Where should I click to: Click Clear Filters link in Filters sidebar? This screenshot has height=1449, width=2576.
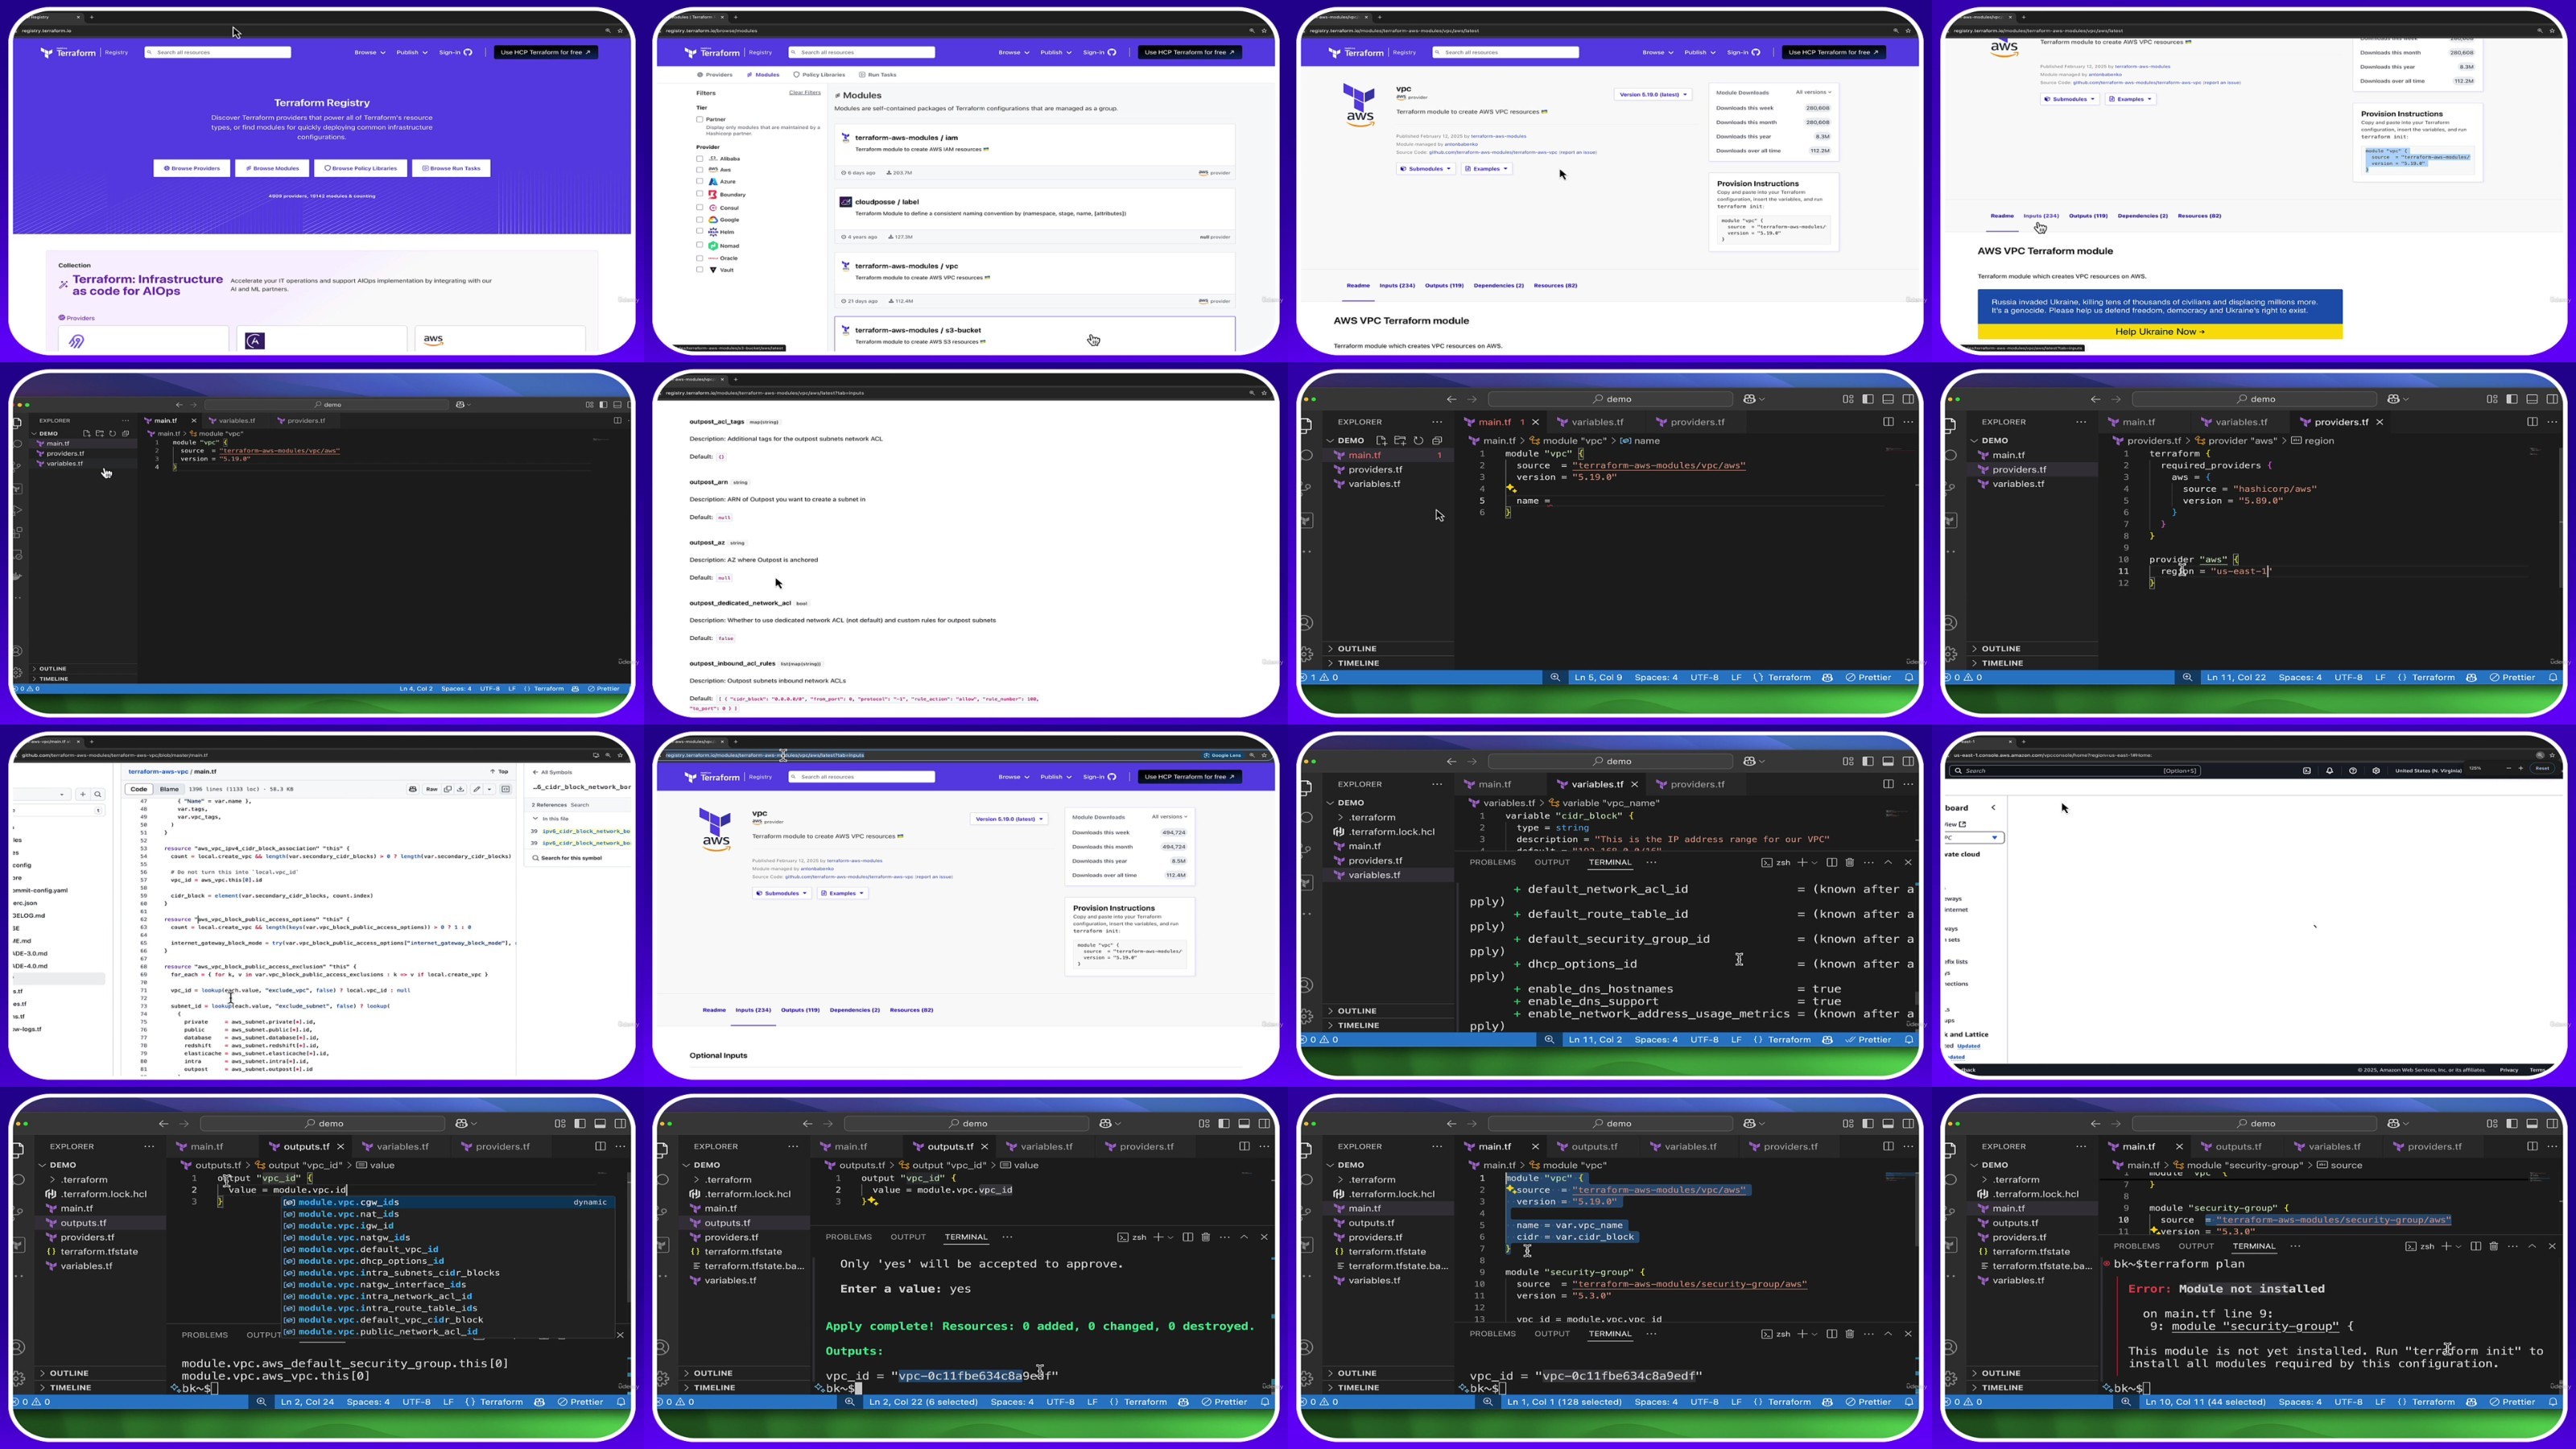point(805,93)
